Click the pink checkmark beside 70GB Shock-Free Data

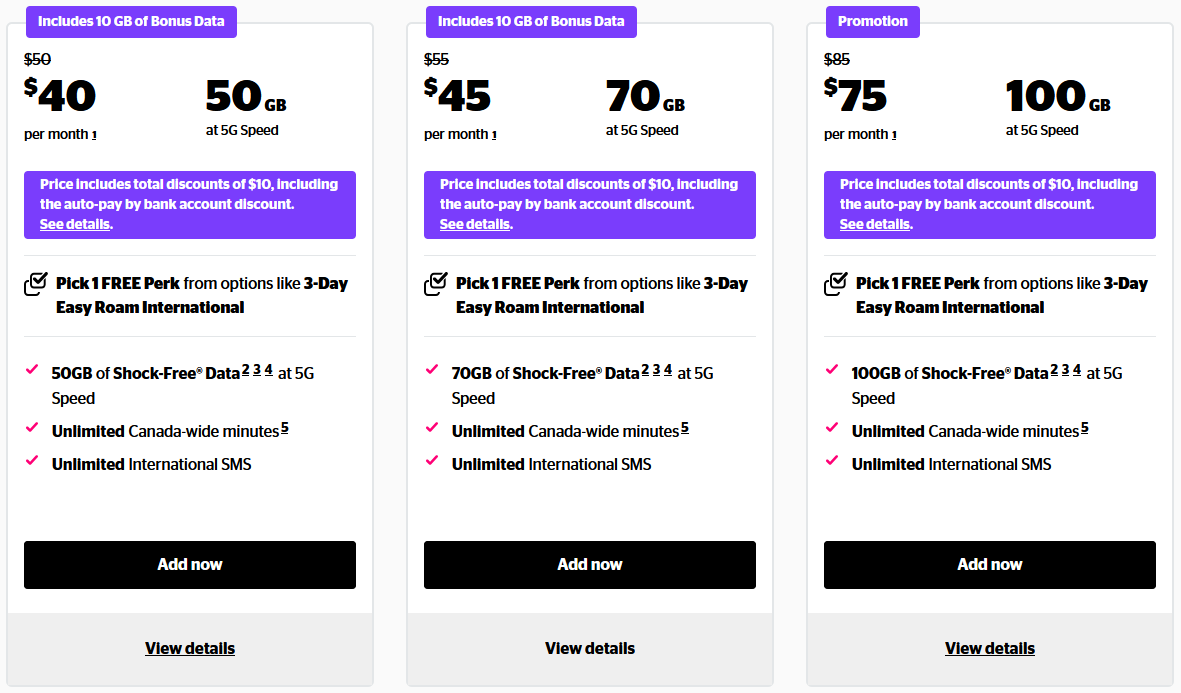[x=434, y=371]
